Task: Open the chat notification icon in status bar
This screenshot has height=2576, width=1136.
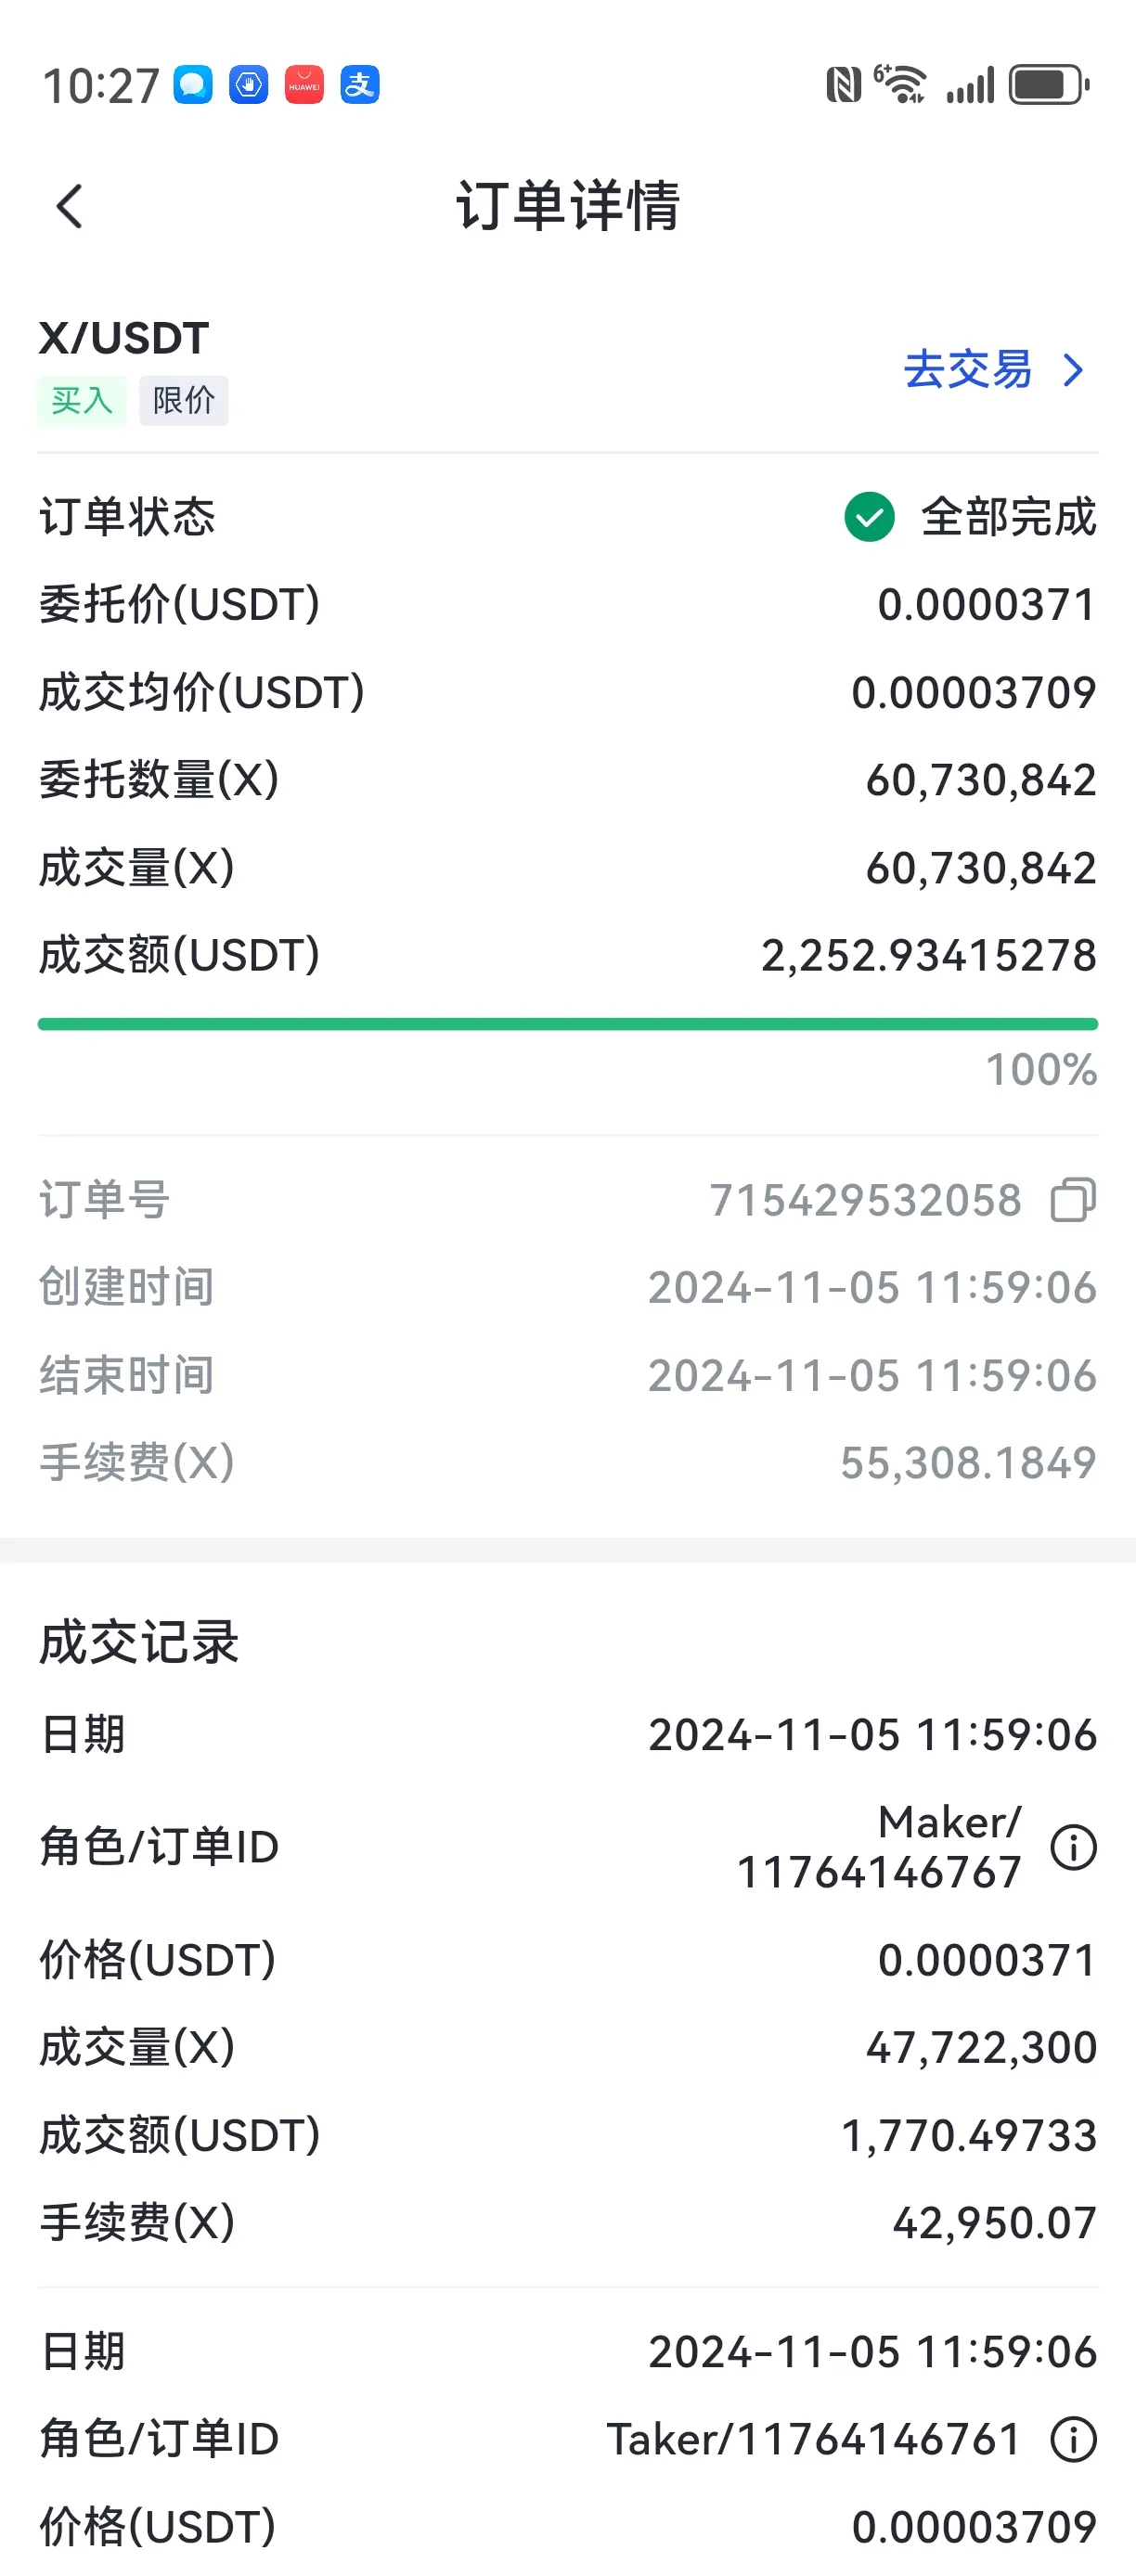Action: [193, 85]
